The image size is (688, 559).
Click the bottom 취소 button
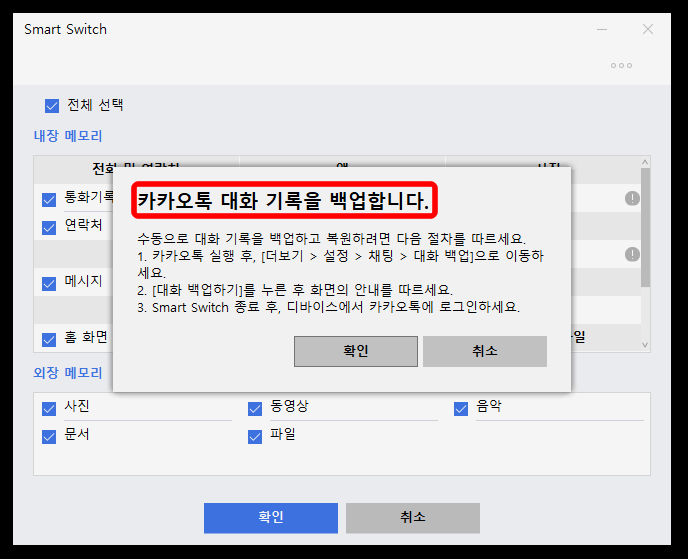click(x=413, y=518)
